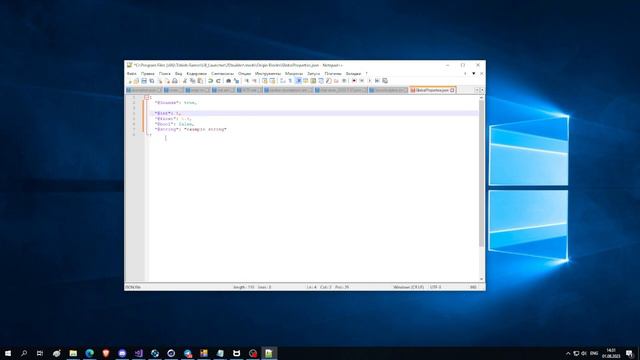
Task: Click the Undo toolbar icon
Action: point(210,81)
